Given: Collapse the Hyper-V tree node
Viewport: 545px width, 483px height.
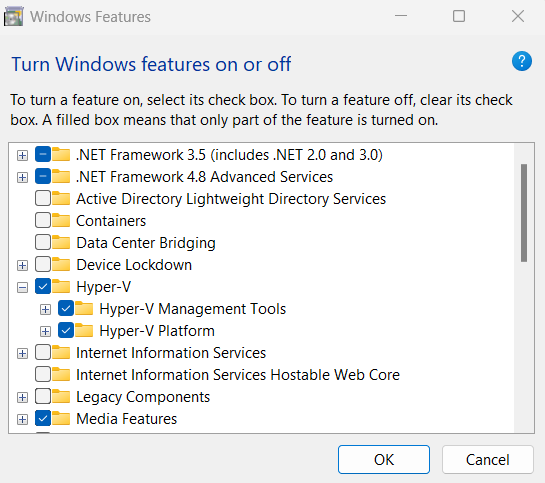Looking at the screenshot, I should 23,287.
